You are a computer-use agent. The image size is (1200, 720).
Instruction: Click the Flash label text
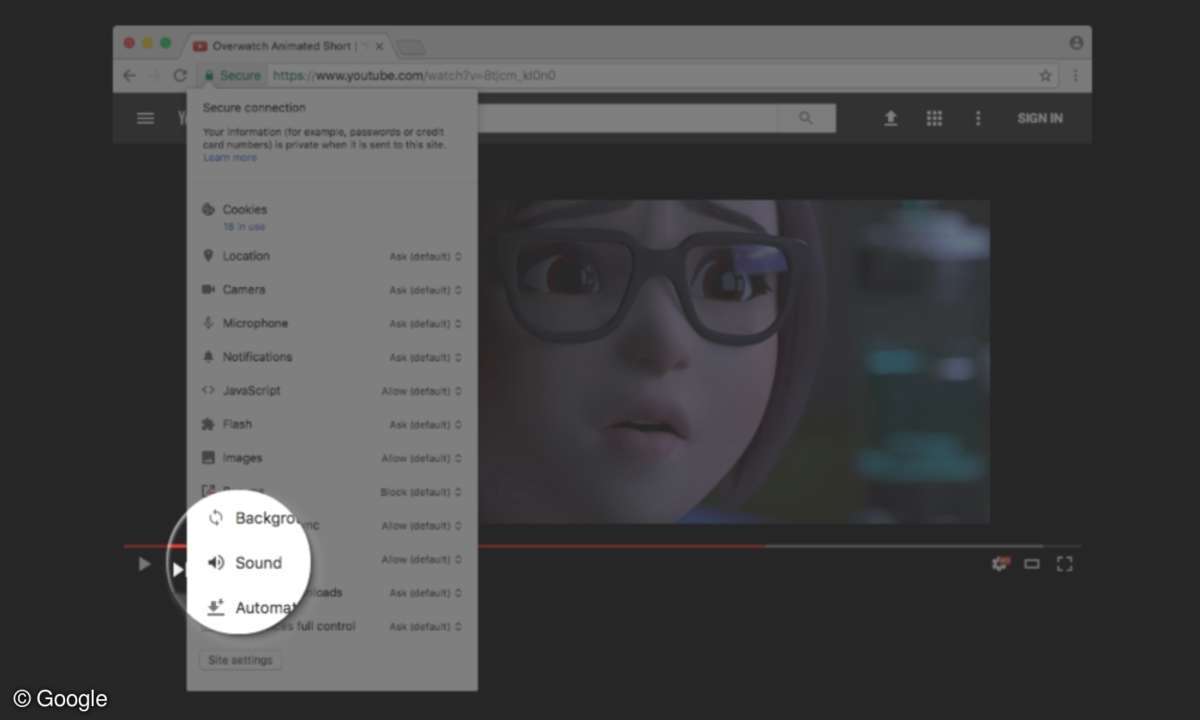coord(237,424)
